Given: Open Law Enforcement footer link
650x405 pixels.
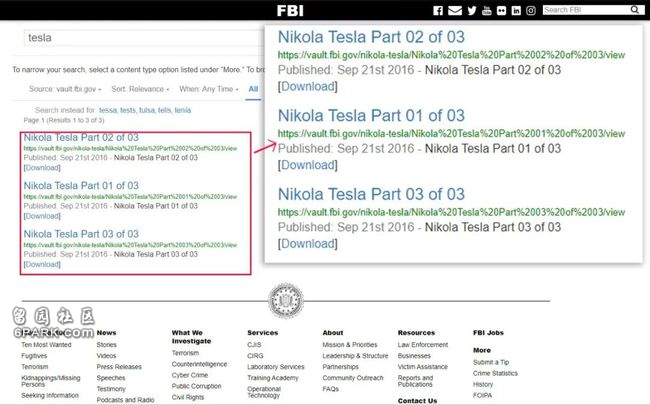Looking at the screenshot, I should point(423,345).
